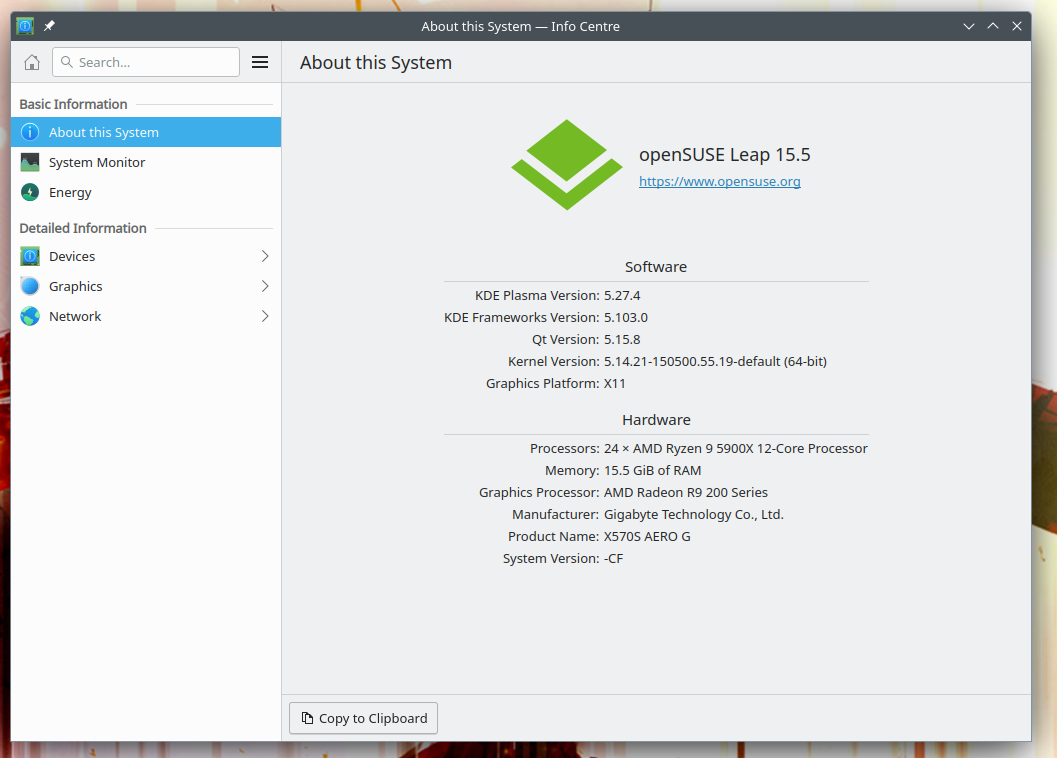This screenshot has height=758, width=1057.
Task: Click the System Monitor icon
Action: tap(30, 163)
